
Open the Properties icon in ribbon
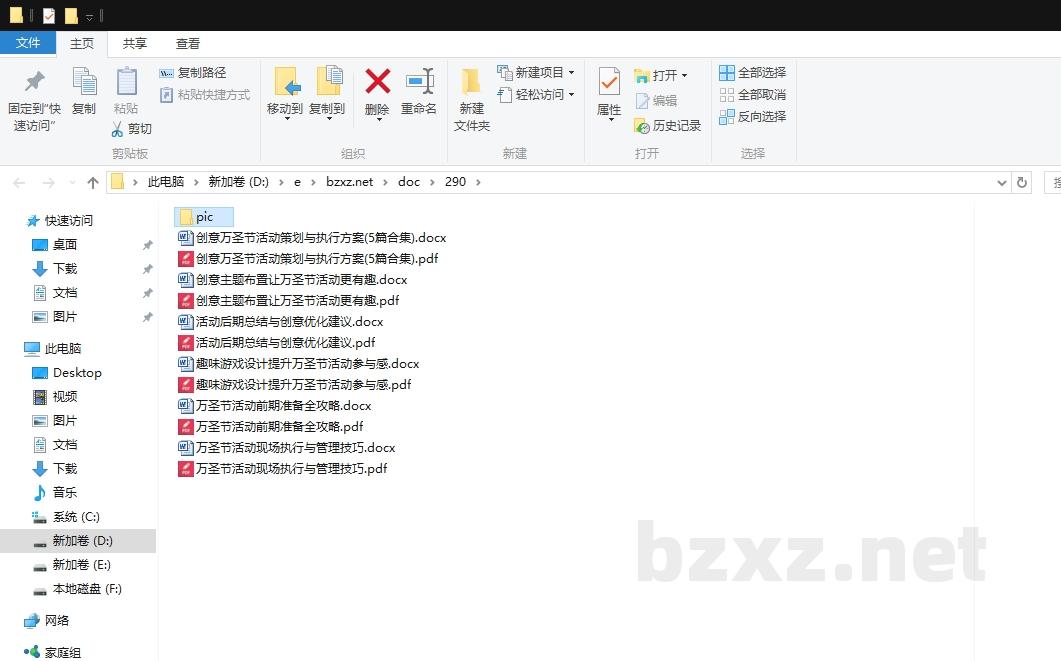tap(609, 82)
